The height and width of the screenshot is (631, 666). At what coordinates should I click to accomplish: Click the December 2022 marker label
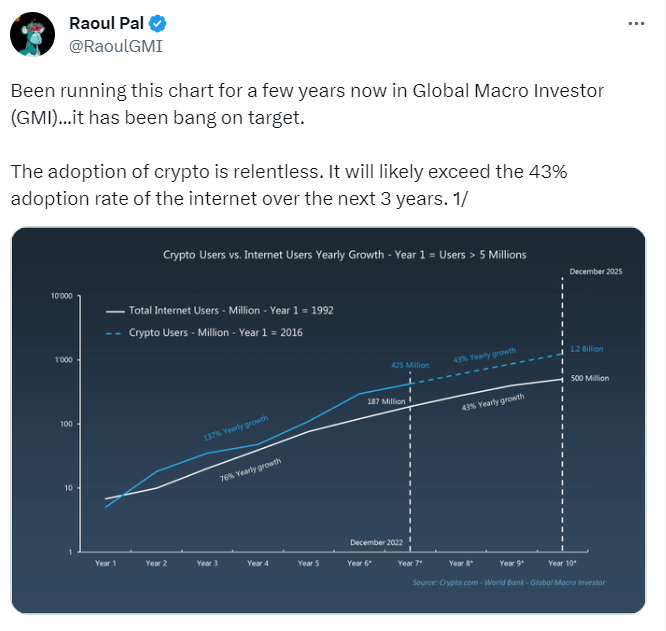(375, 542)
